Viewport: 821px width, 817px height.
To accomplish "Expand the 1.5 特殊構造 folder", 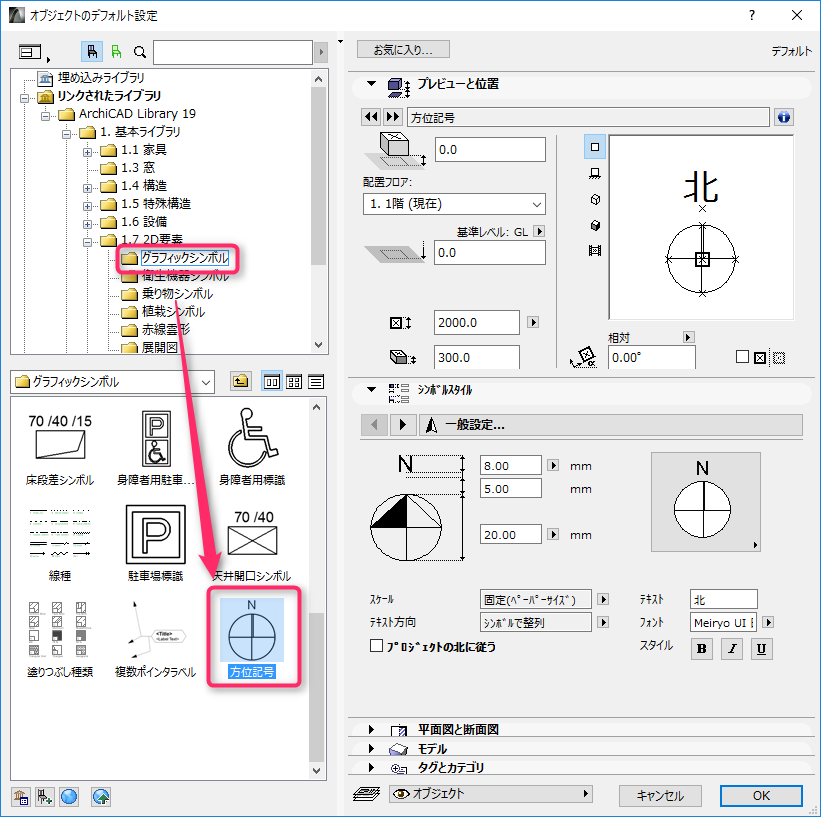I will point(87,206).
